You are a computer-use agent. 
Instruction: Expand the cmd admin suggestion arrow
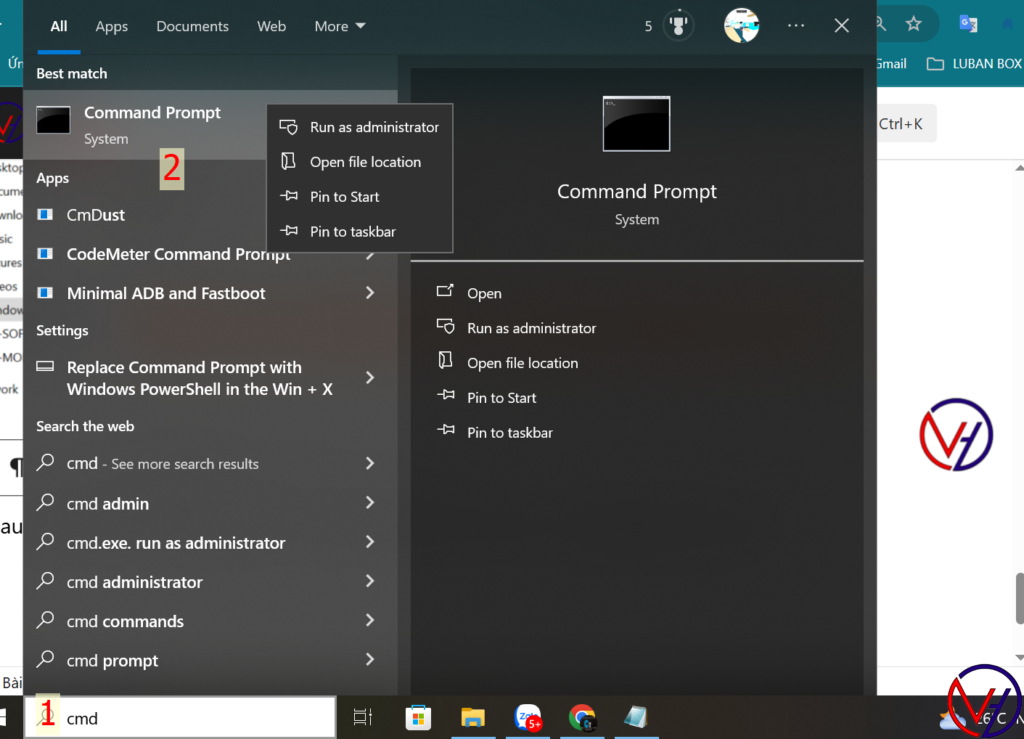coord(370,503)
